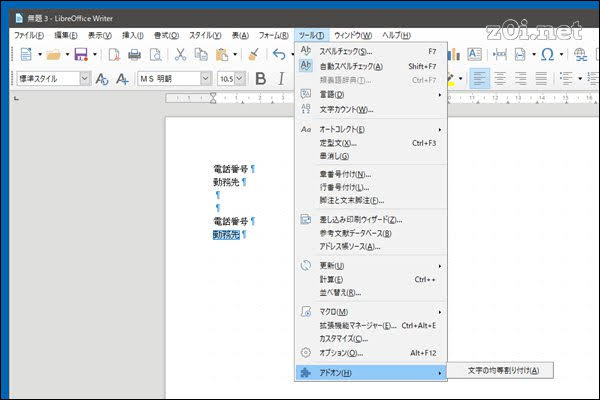The height and width of the screenshot is (400, 600).
Task: Click the Insert field icon
Action: 520,54
